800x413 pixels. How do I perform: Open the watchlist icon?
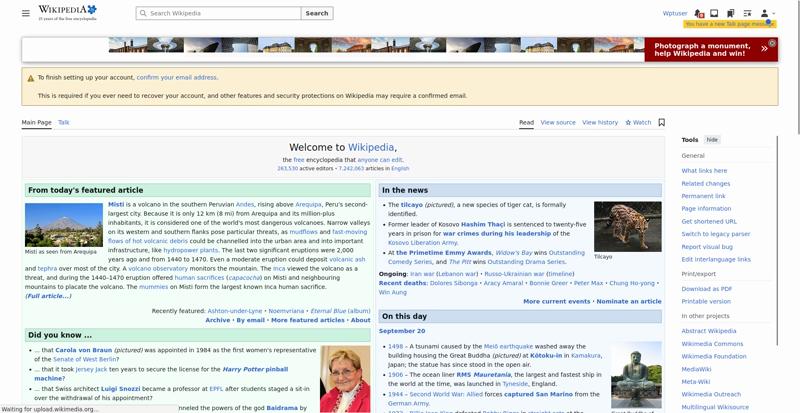747,13
